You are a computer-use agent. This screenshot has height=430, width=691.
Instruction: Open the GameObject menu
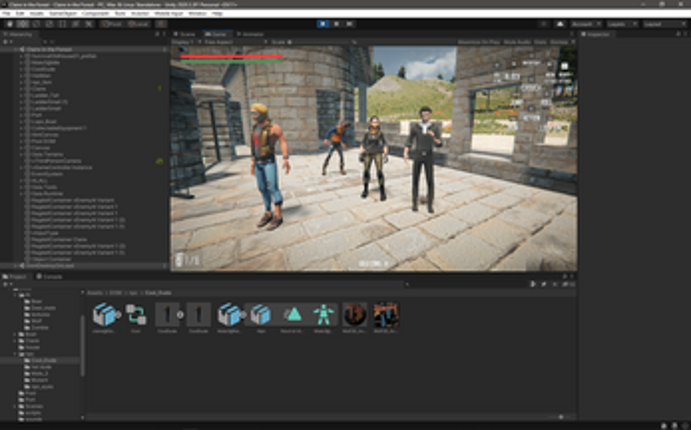(x=63, y=14)
